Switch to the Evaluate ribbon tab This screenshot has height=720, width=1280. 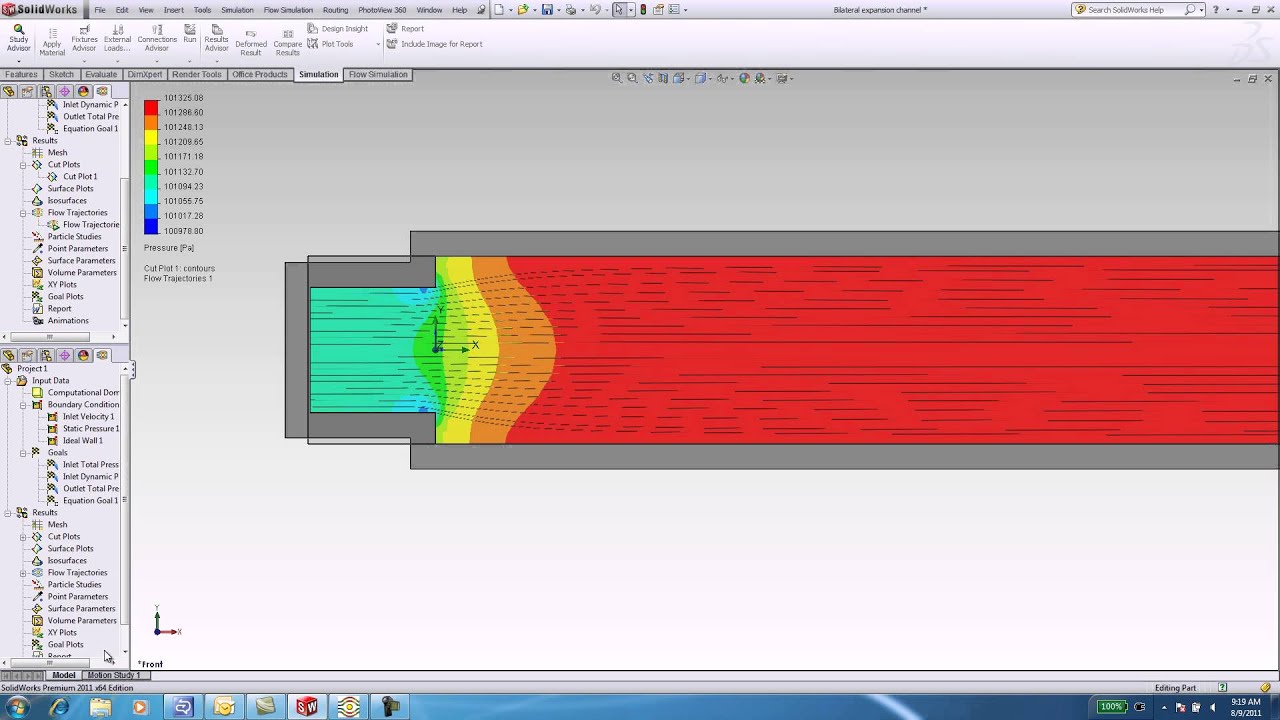point(101,75)
